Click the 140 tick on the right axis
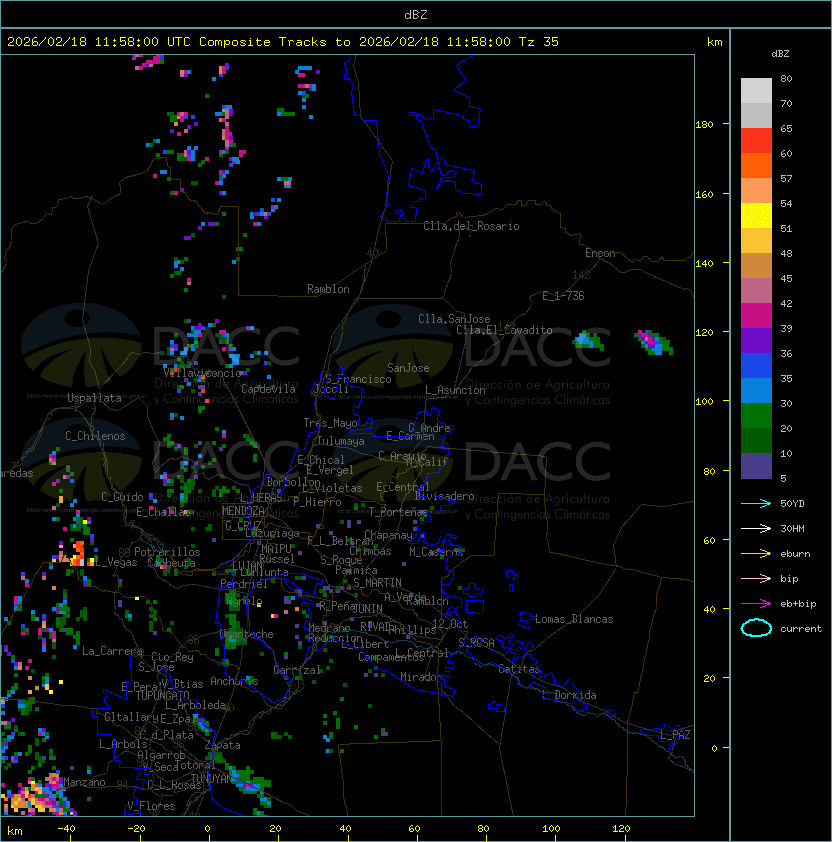Screen dimensions: 832x842 (x=704, y=264)
